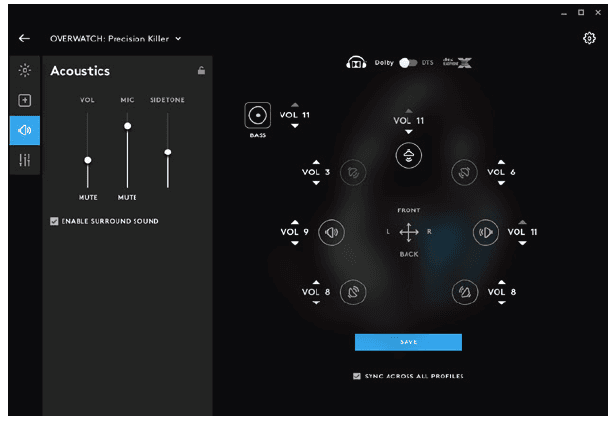Image resolution: width=616 pixels, height=426 pixels.
Task: Raise left side VOL 9 up arrow
Action: pos(295,222)
